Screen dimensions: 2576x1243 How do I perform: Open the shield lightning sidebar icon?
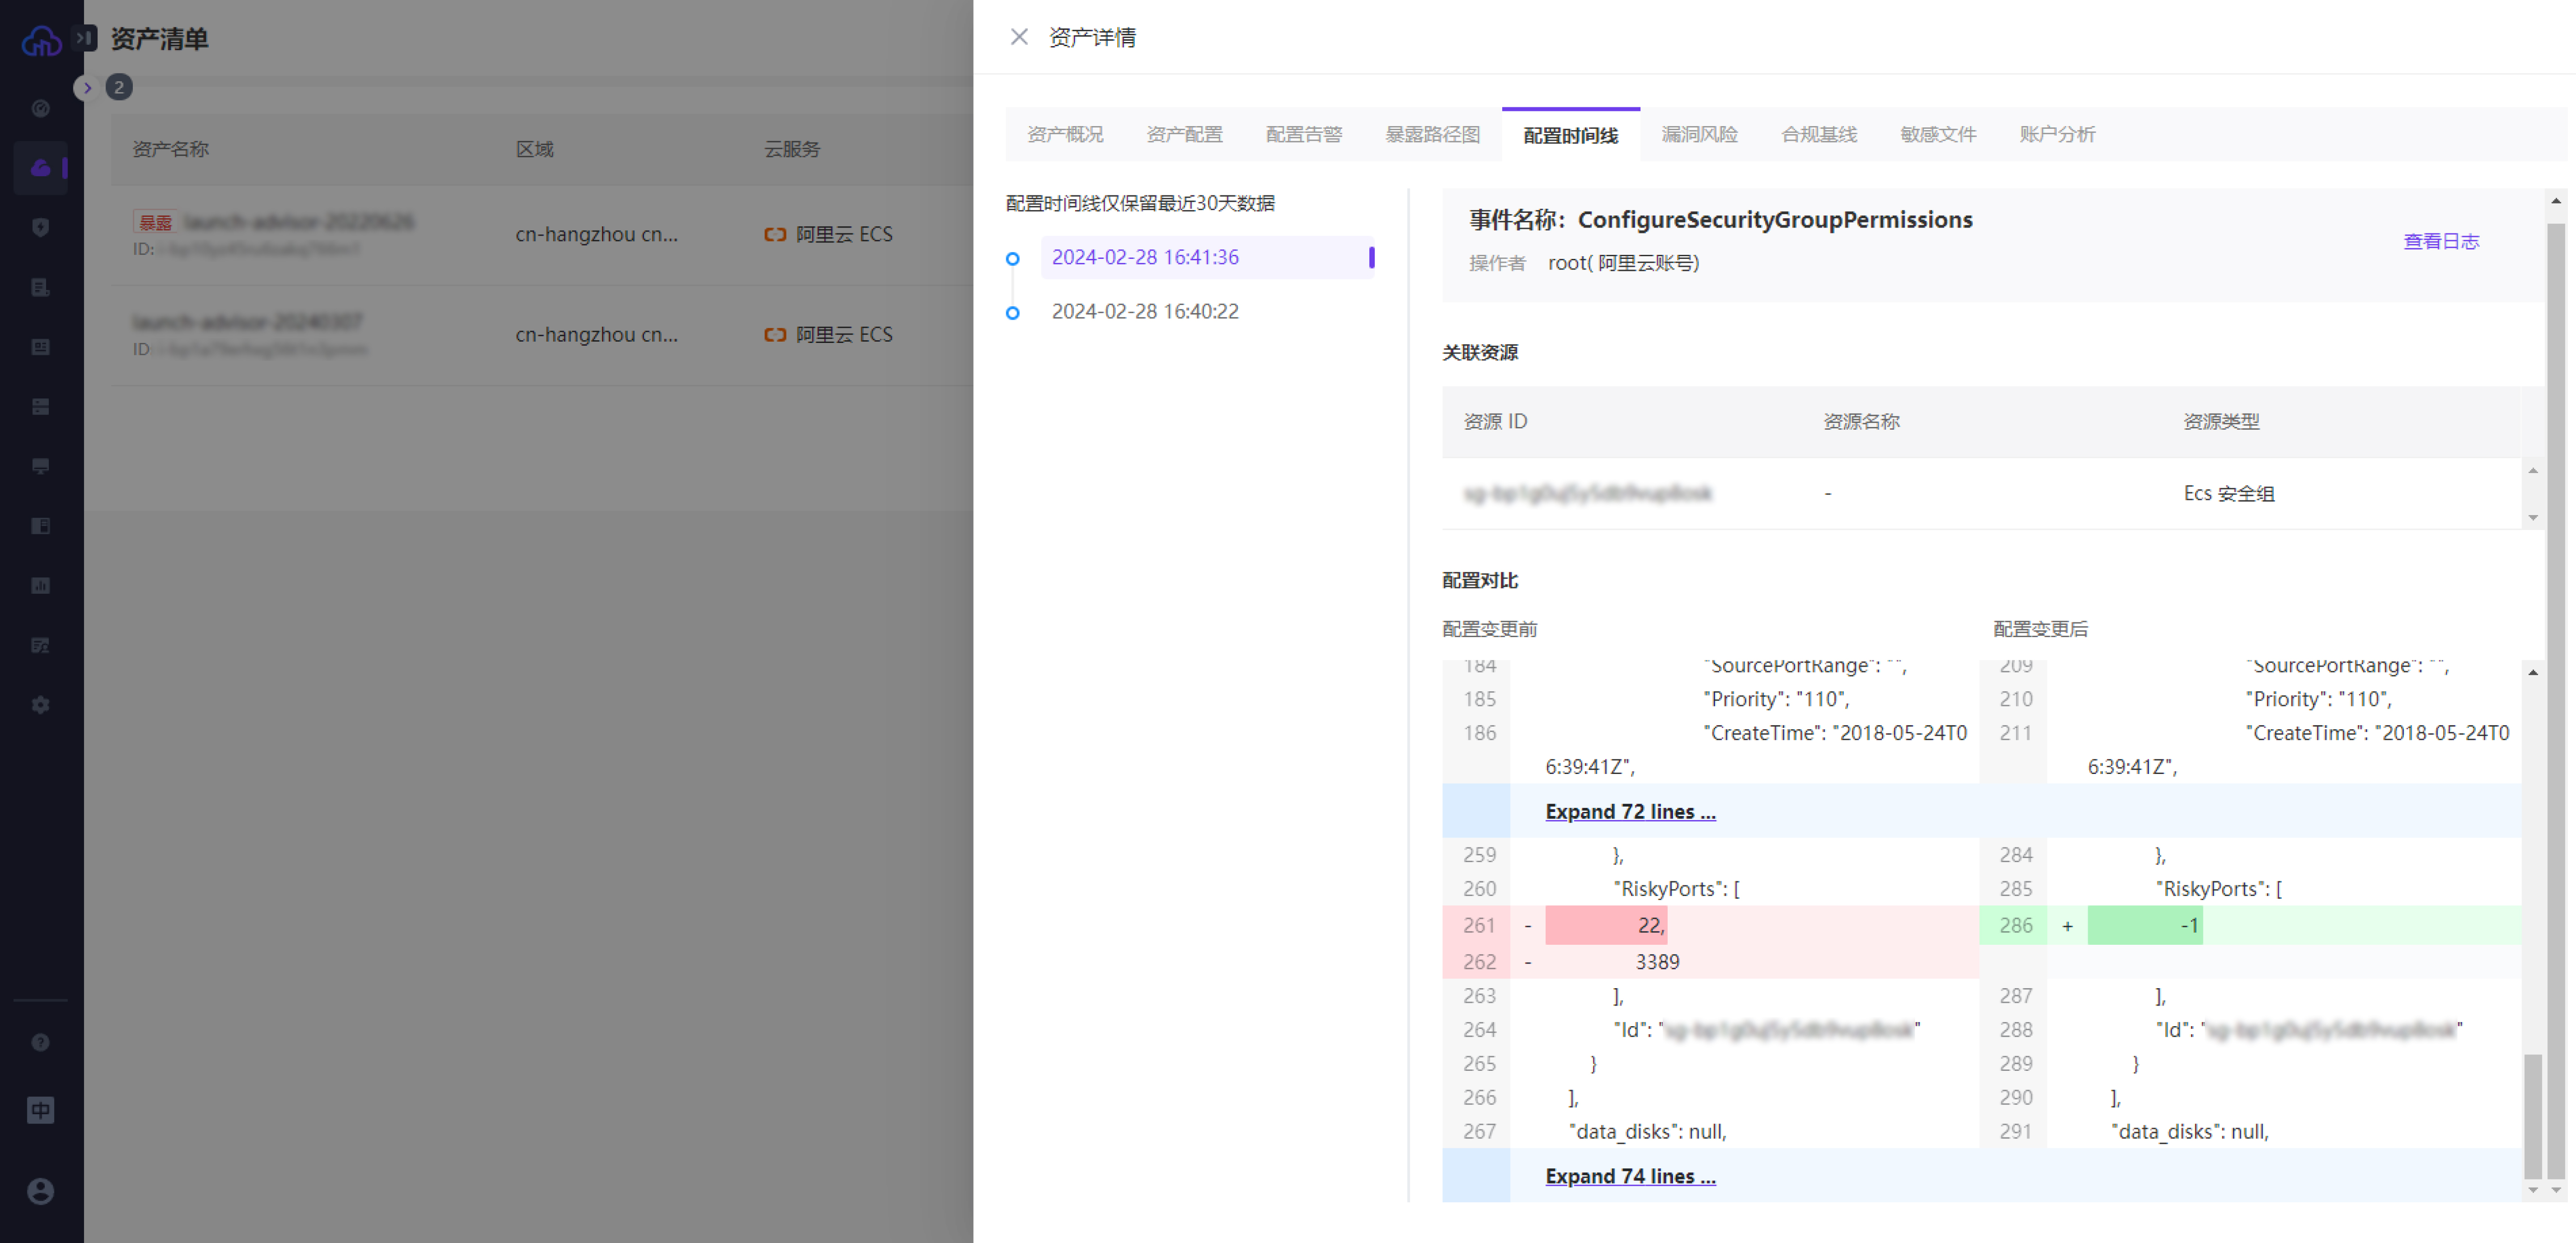coord(40,227)
